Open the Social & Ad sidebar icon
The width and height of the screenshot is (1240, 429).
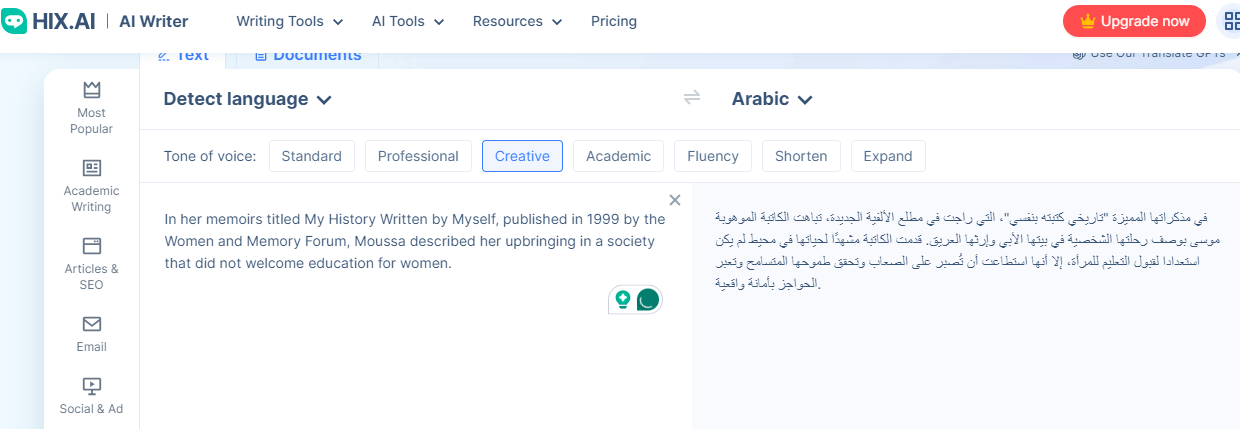(92, 385)
